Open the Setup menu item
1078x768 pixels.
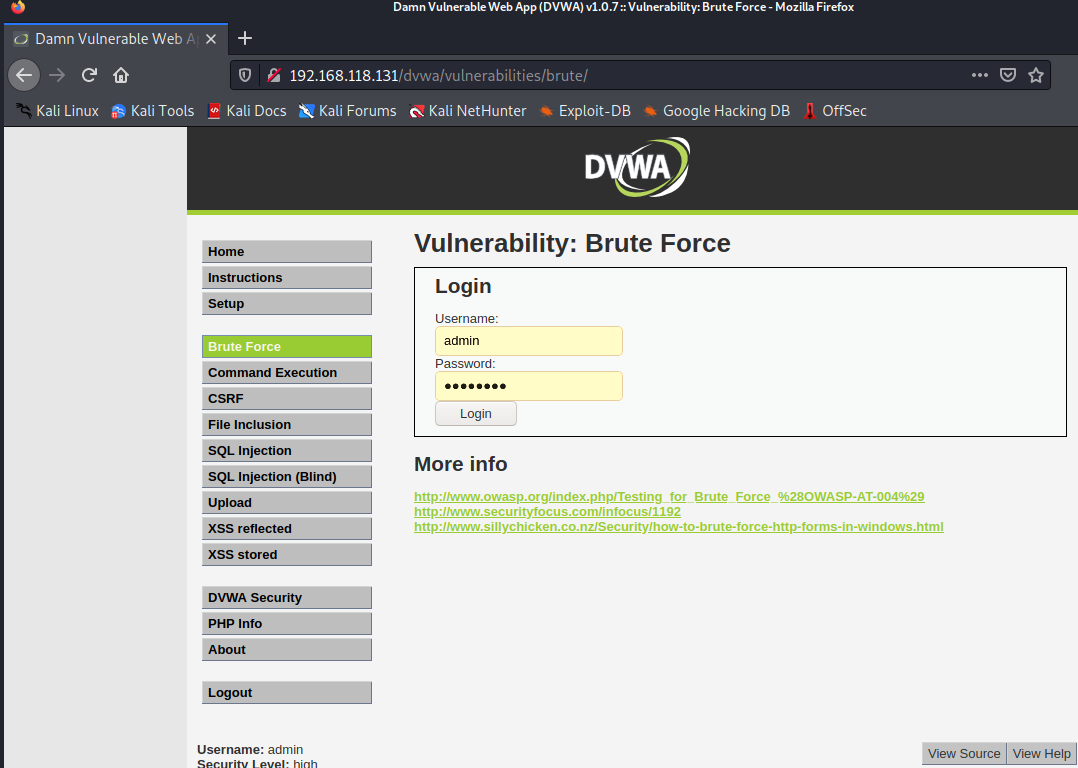point(287,304)
